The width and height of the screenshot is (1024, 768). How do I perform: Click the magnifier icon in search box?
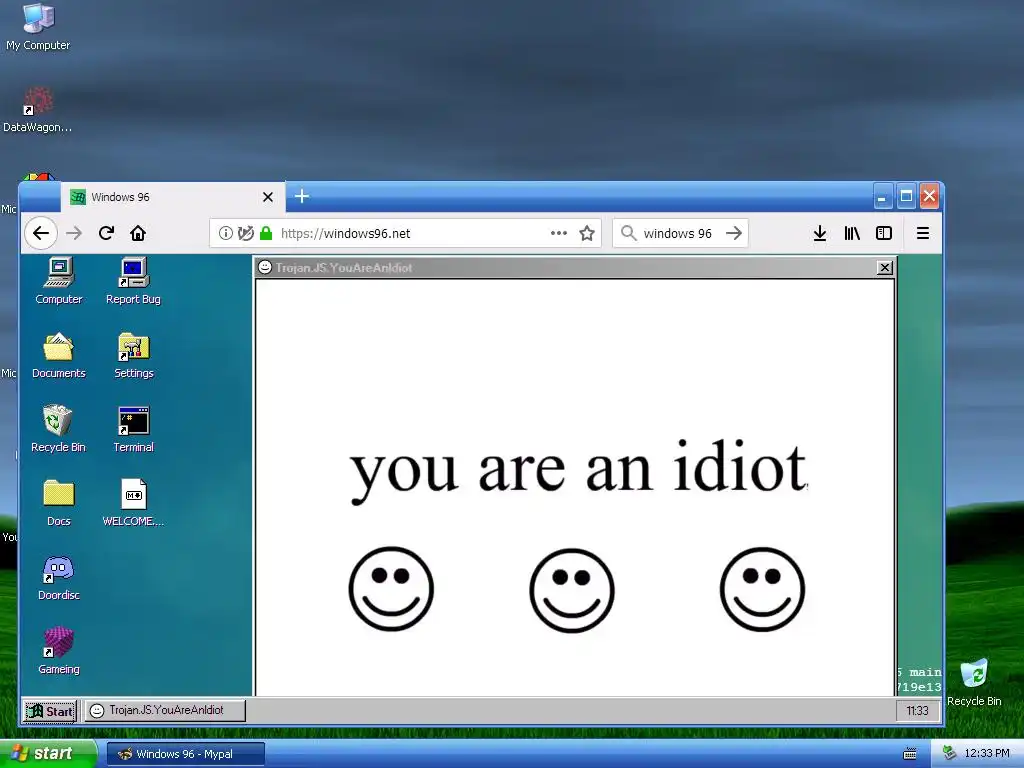628,232
